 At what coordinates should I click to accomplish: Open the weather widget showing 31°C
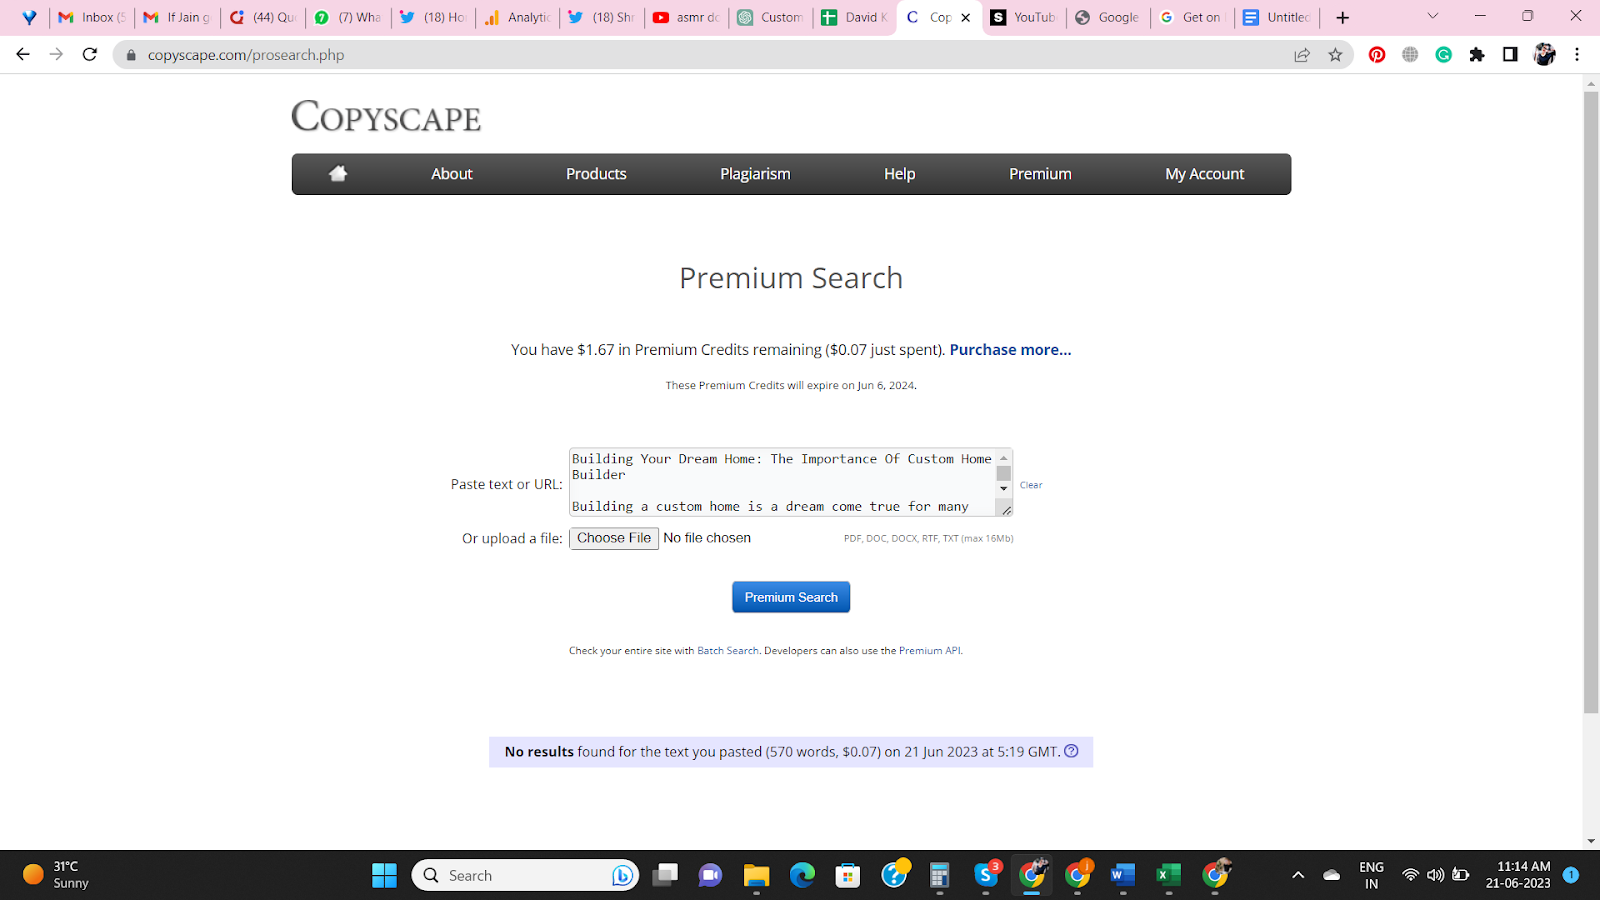tap(57, 875)
